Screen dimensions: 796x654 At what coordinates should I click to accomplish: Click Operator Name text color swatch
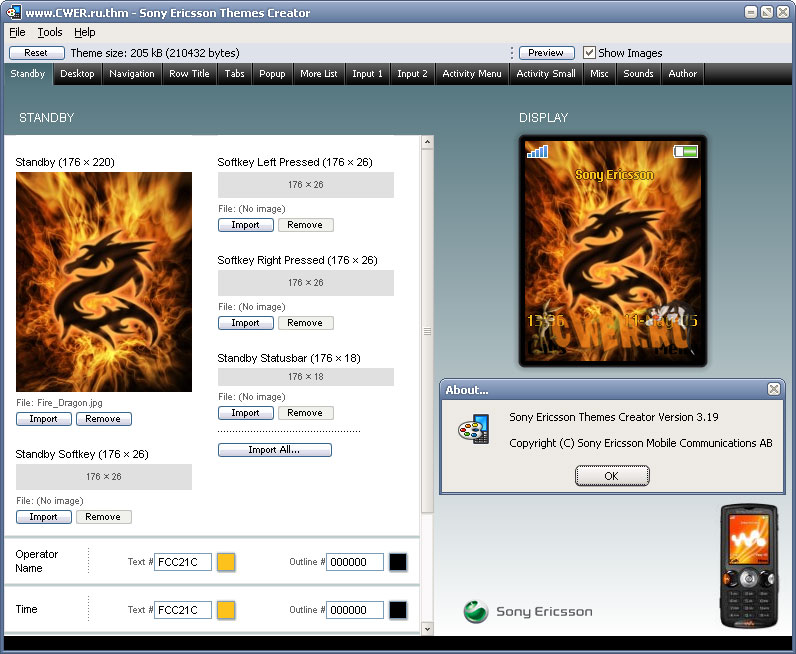click(226, 562)
